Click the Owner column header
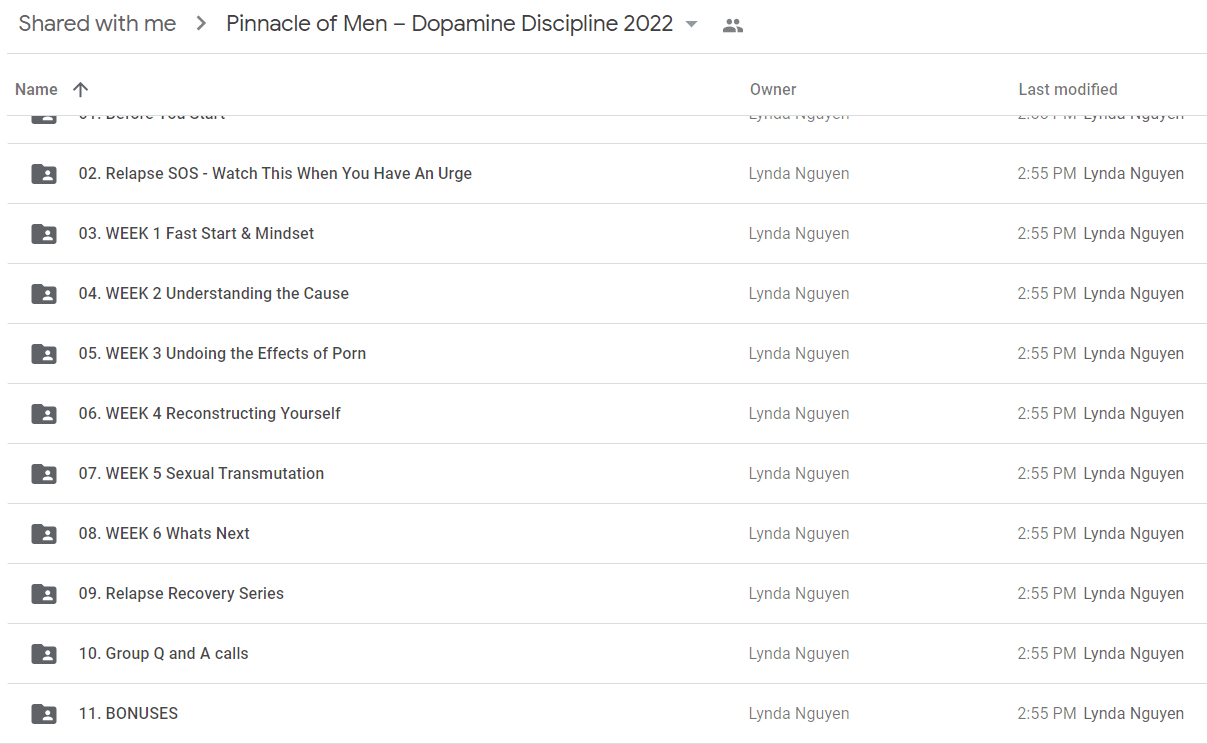 [773, 89]
